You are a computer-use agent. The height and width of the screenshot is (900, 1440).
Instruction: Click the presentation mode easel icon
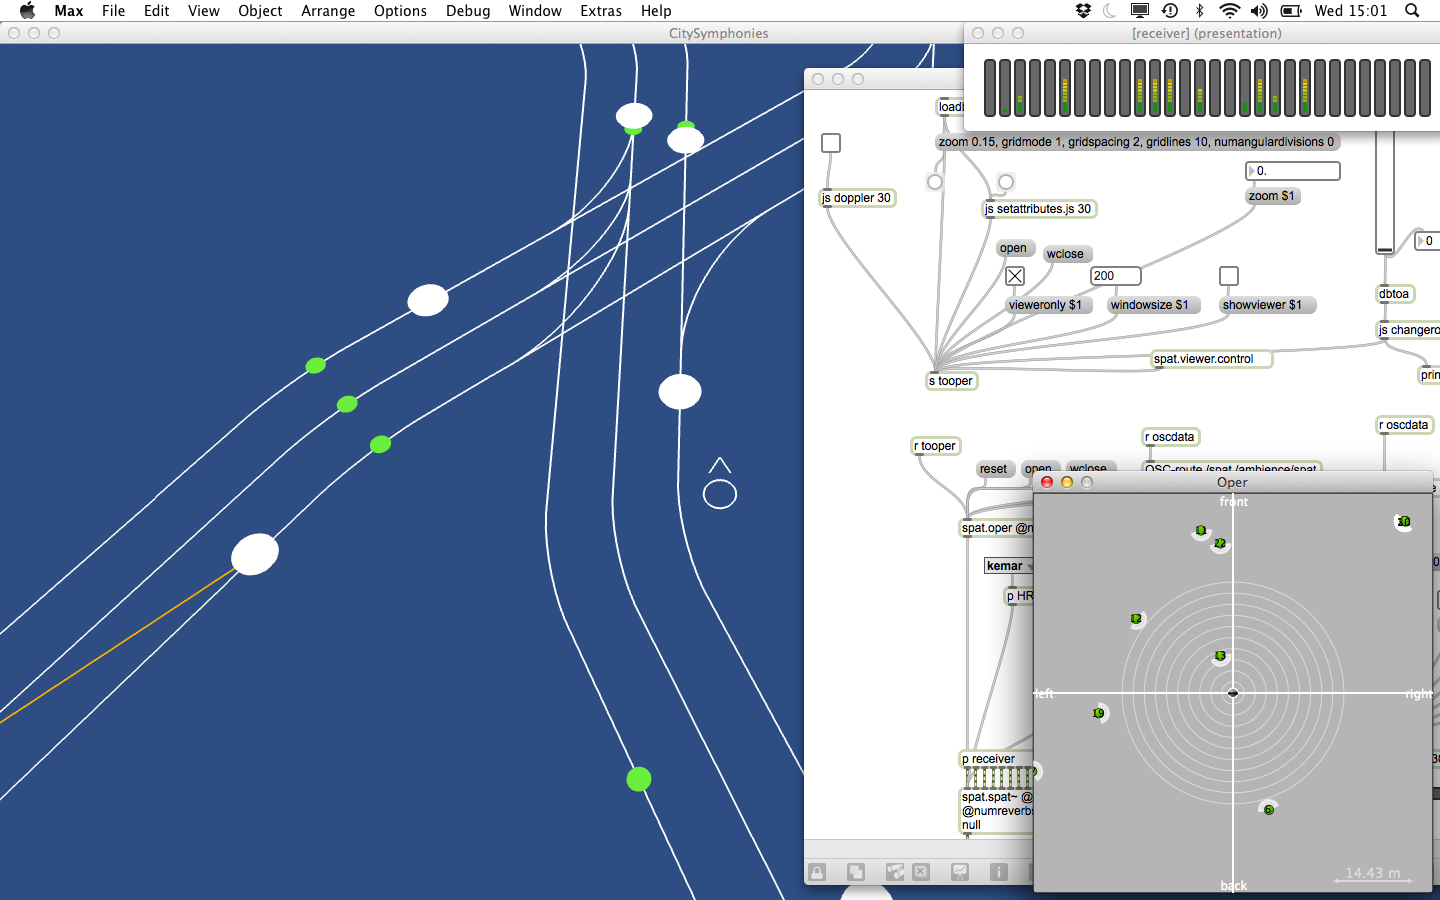pos(960,872)
